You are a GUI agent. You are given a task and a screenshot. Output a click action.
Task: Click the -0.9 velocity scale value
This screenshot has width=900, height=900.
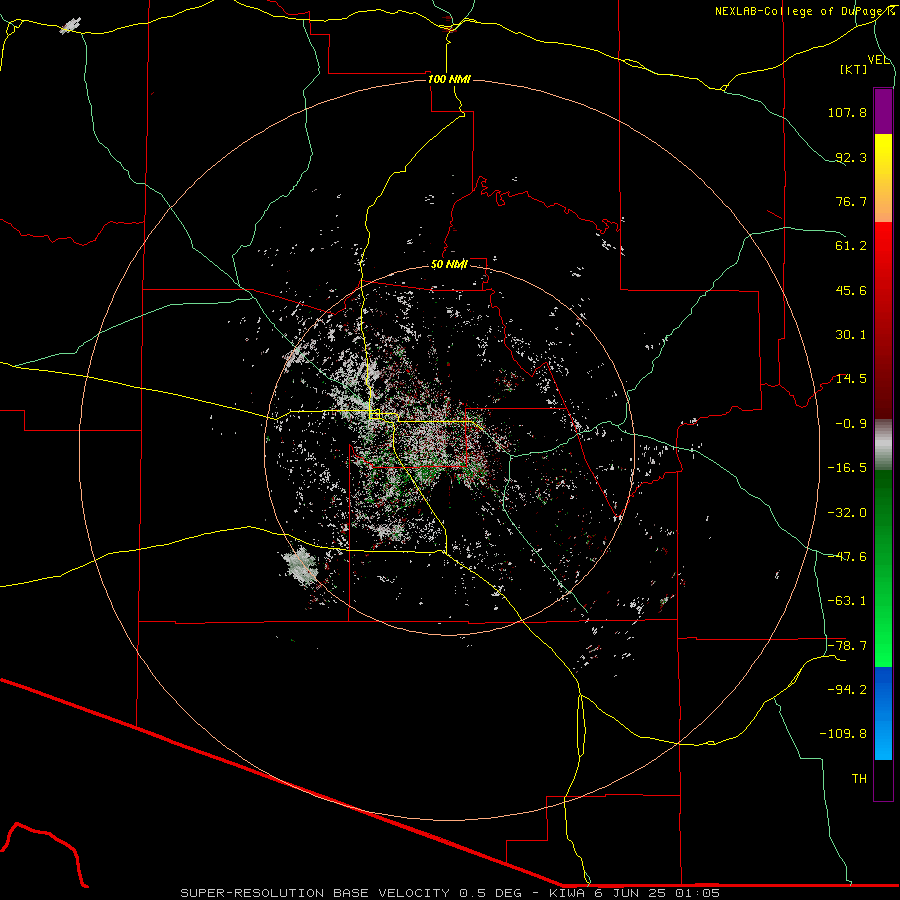point(851,424)
